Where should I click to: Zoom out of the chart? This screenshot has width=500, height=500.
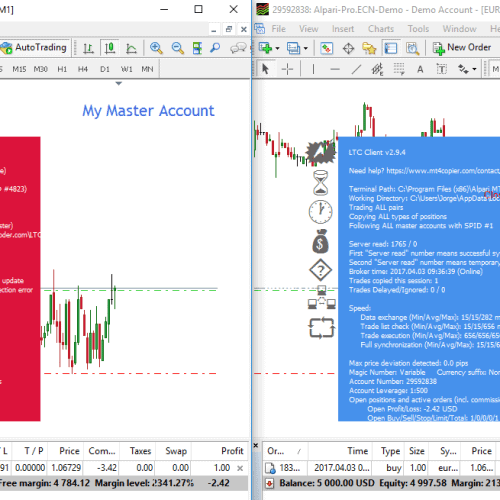point(178,48)
